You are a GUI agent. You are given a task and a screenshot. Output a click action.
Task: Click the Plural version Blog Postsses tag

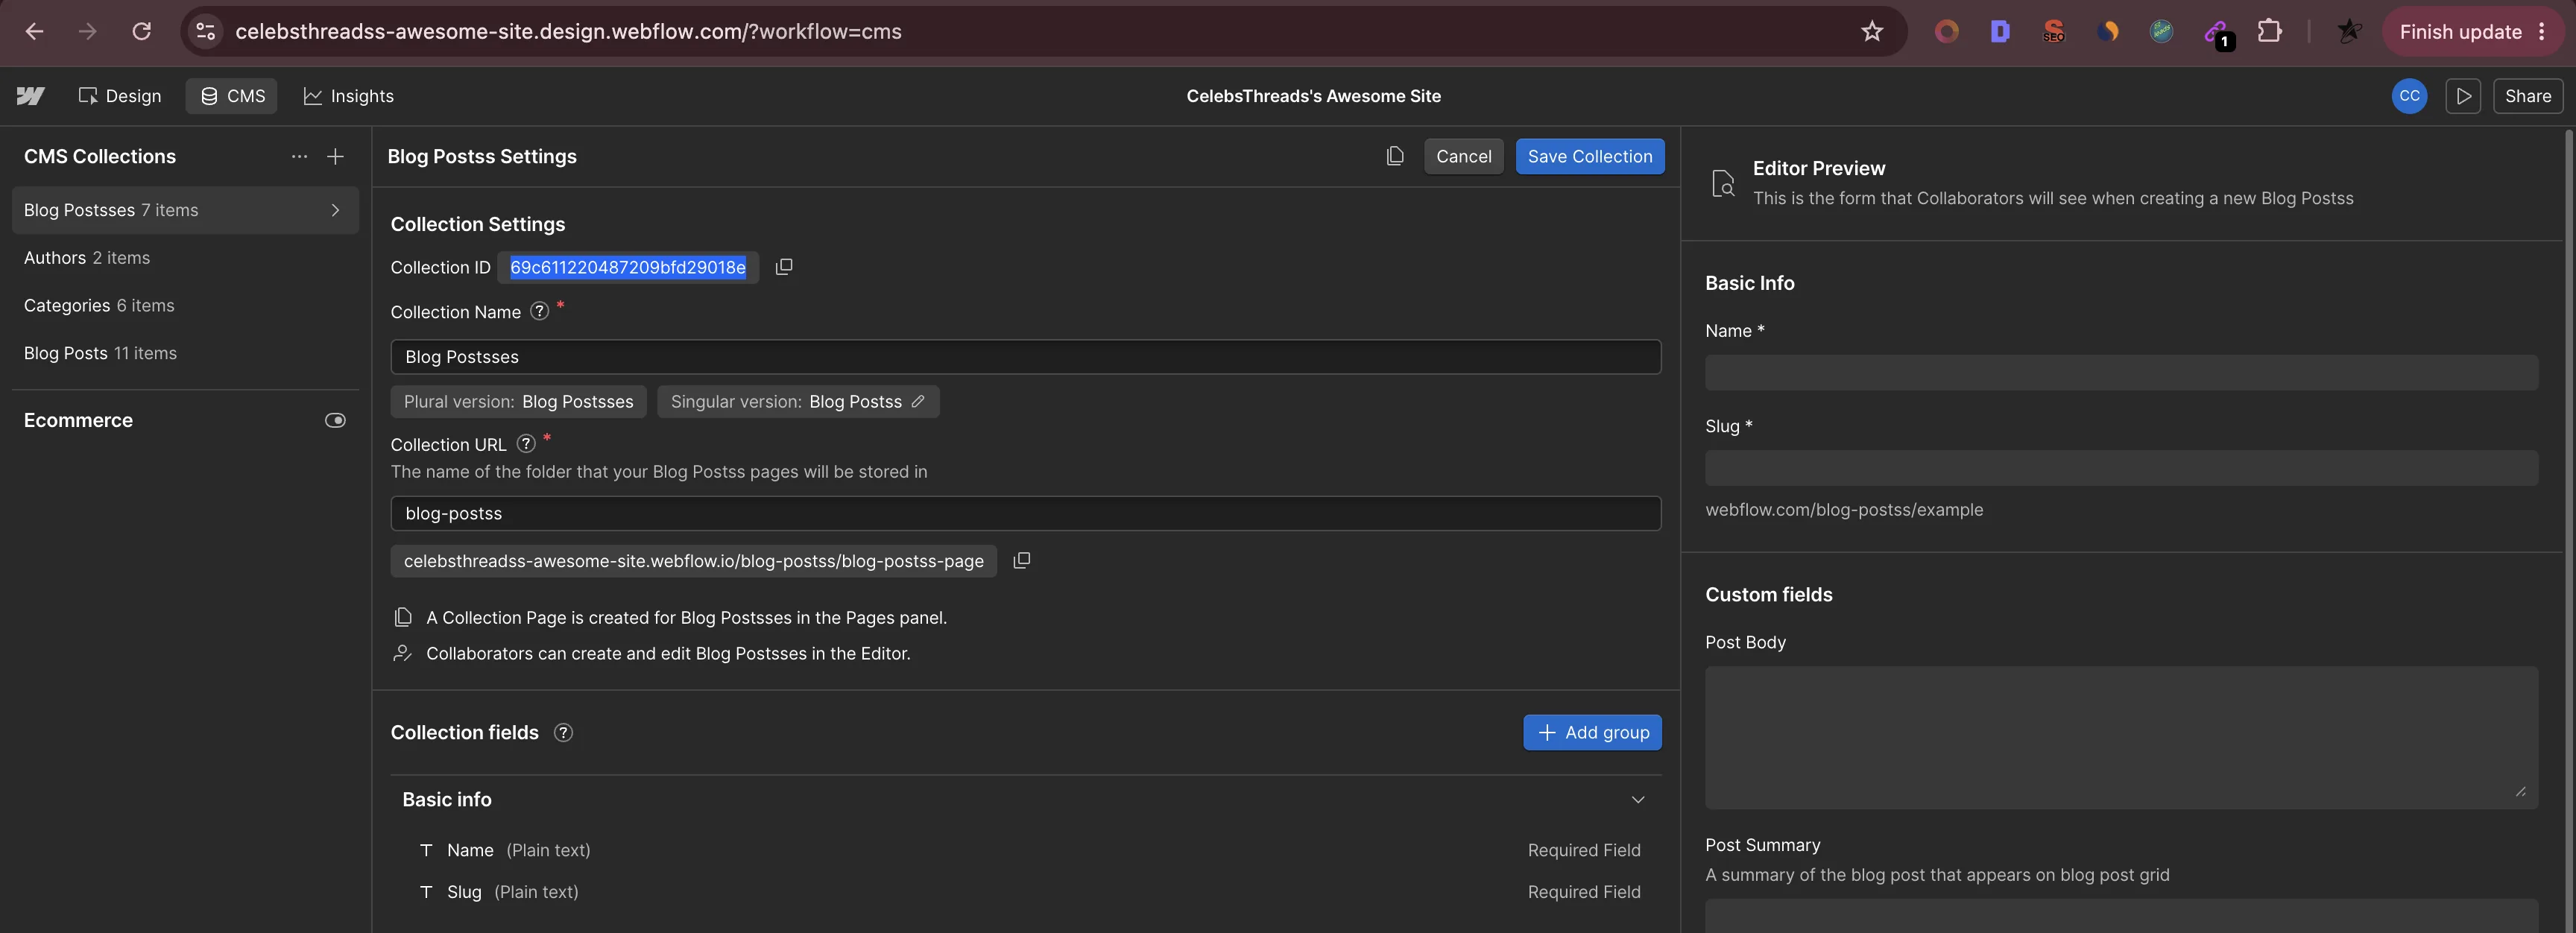(518, 401)
